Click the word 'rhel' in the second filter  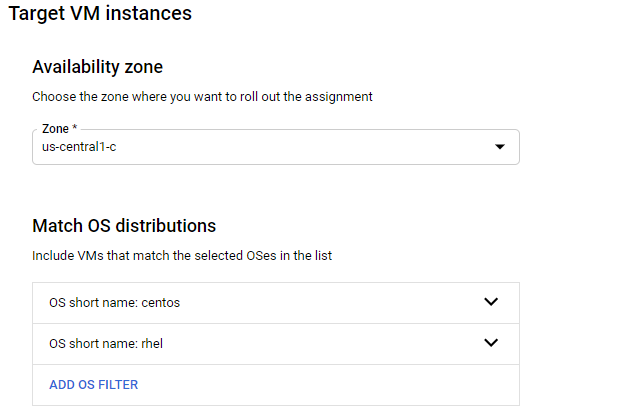154,343
